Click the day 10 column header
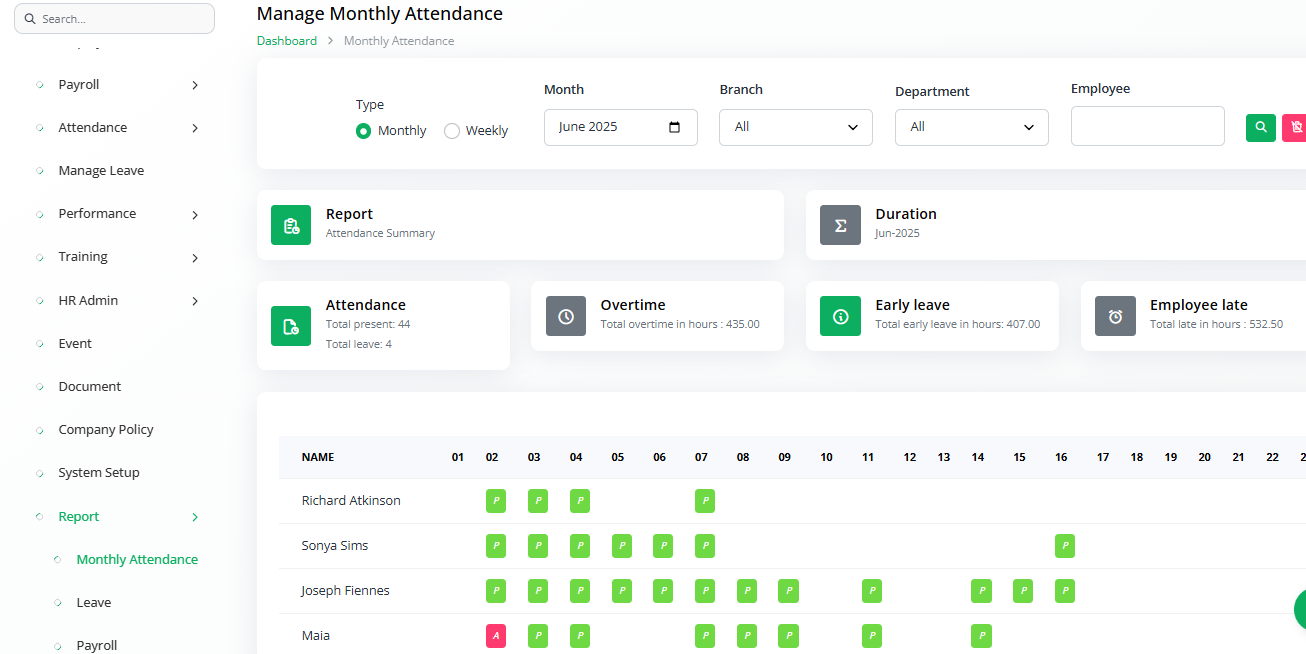The width and height of the screenshot is (1306, 654). click(826, 457)
